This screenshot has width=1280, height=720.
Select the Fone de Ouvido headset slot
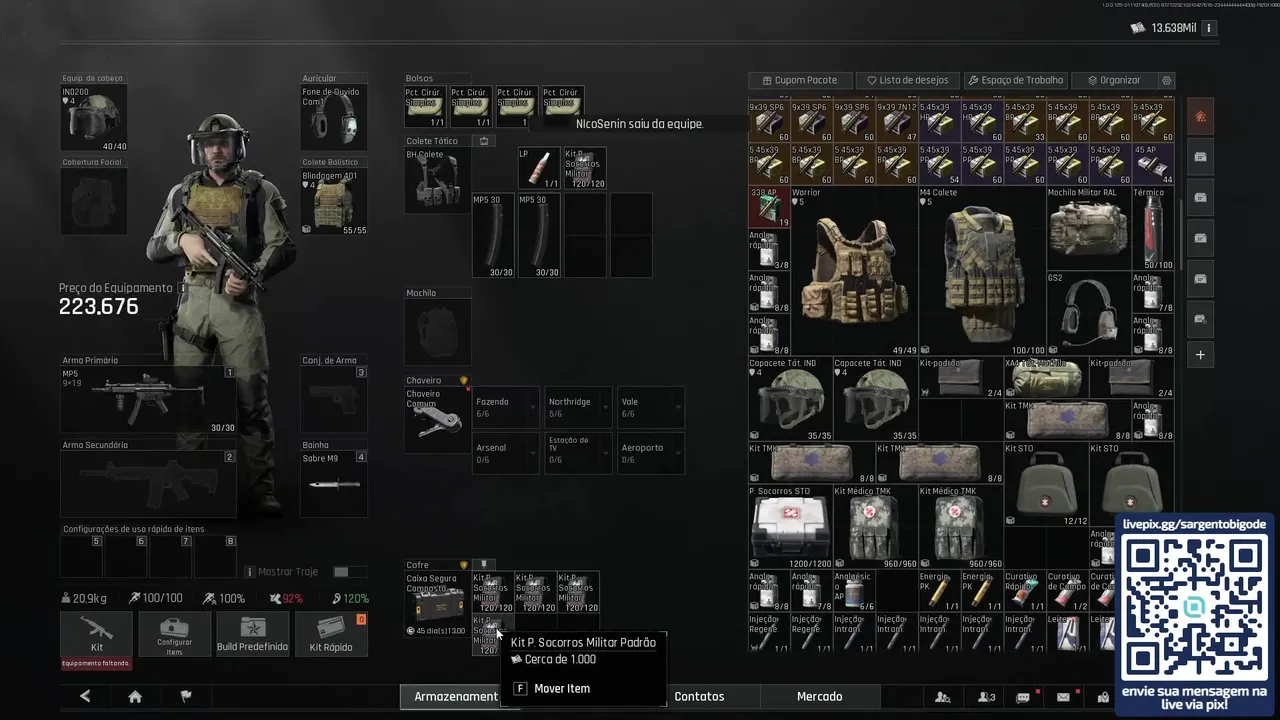(x=334, y=118)
